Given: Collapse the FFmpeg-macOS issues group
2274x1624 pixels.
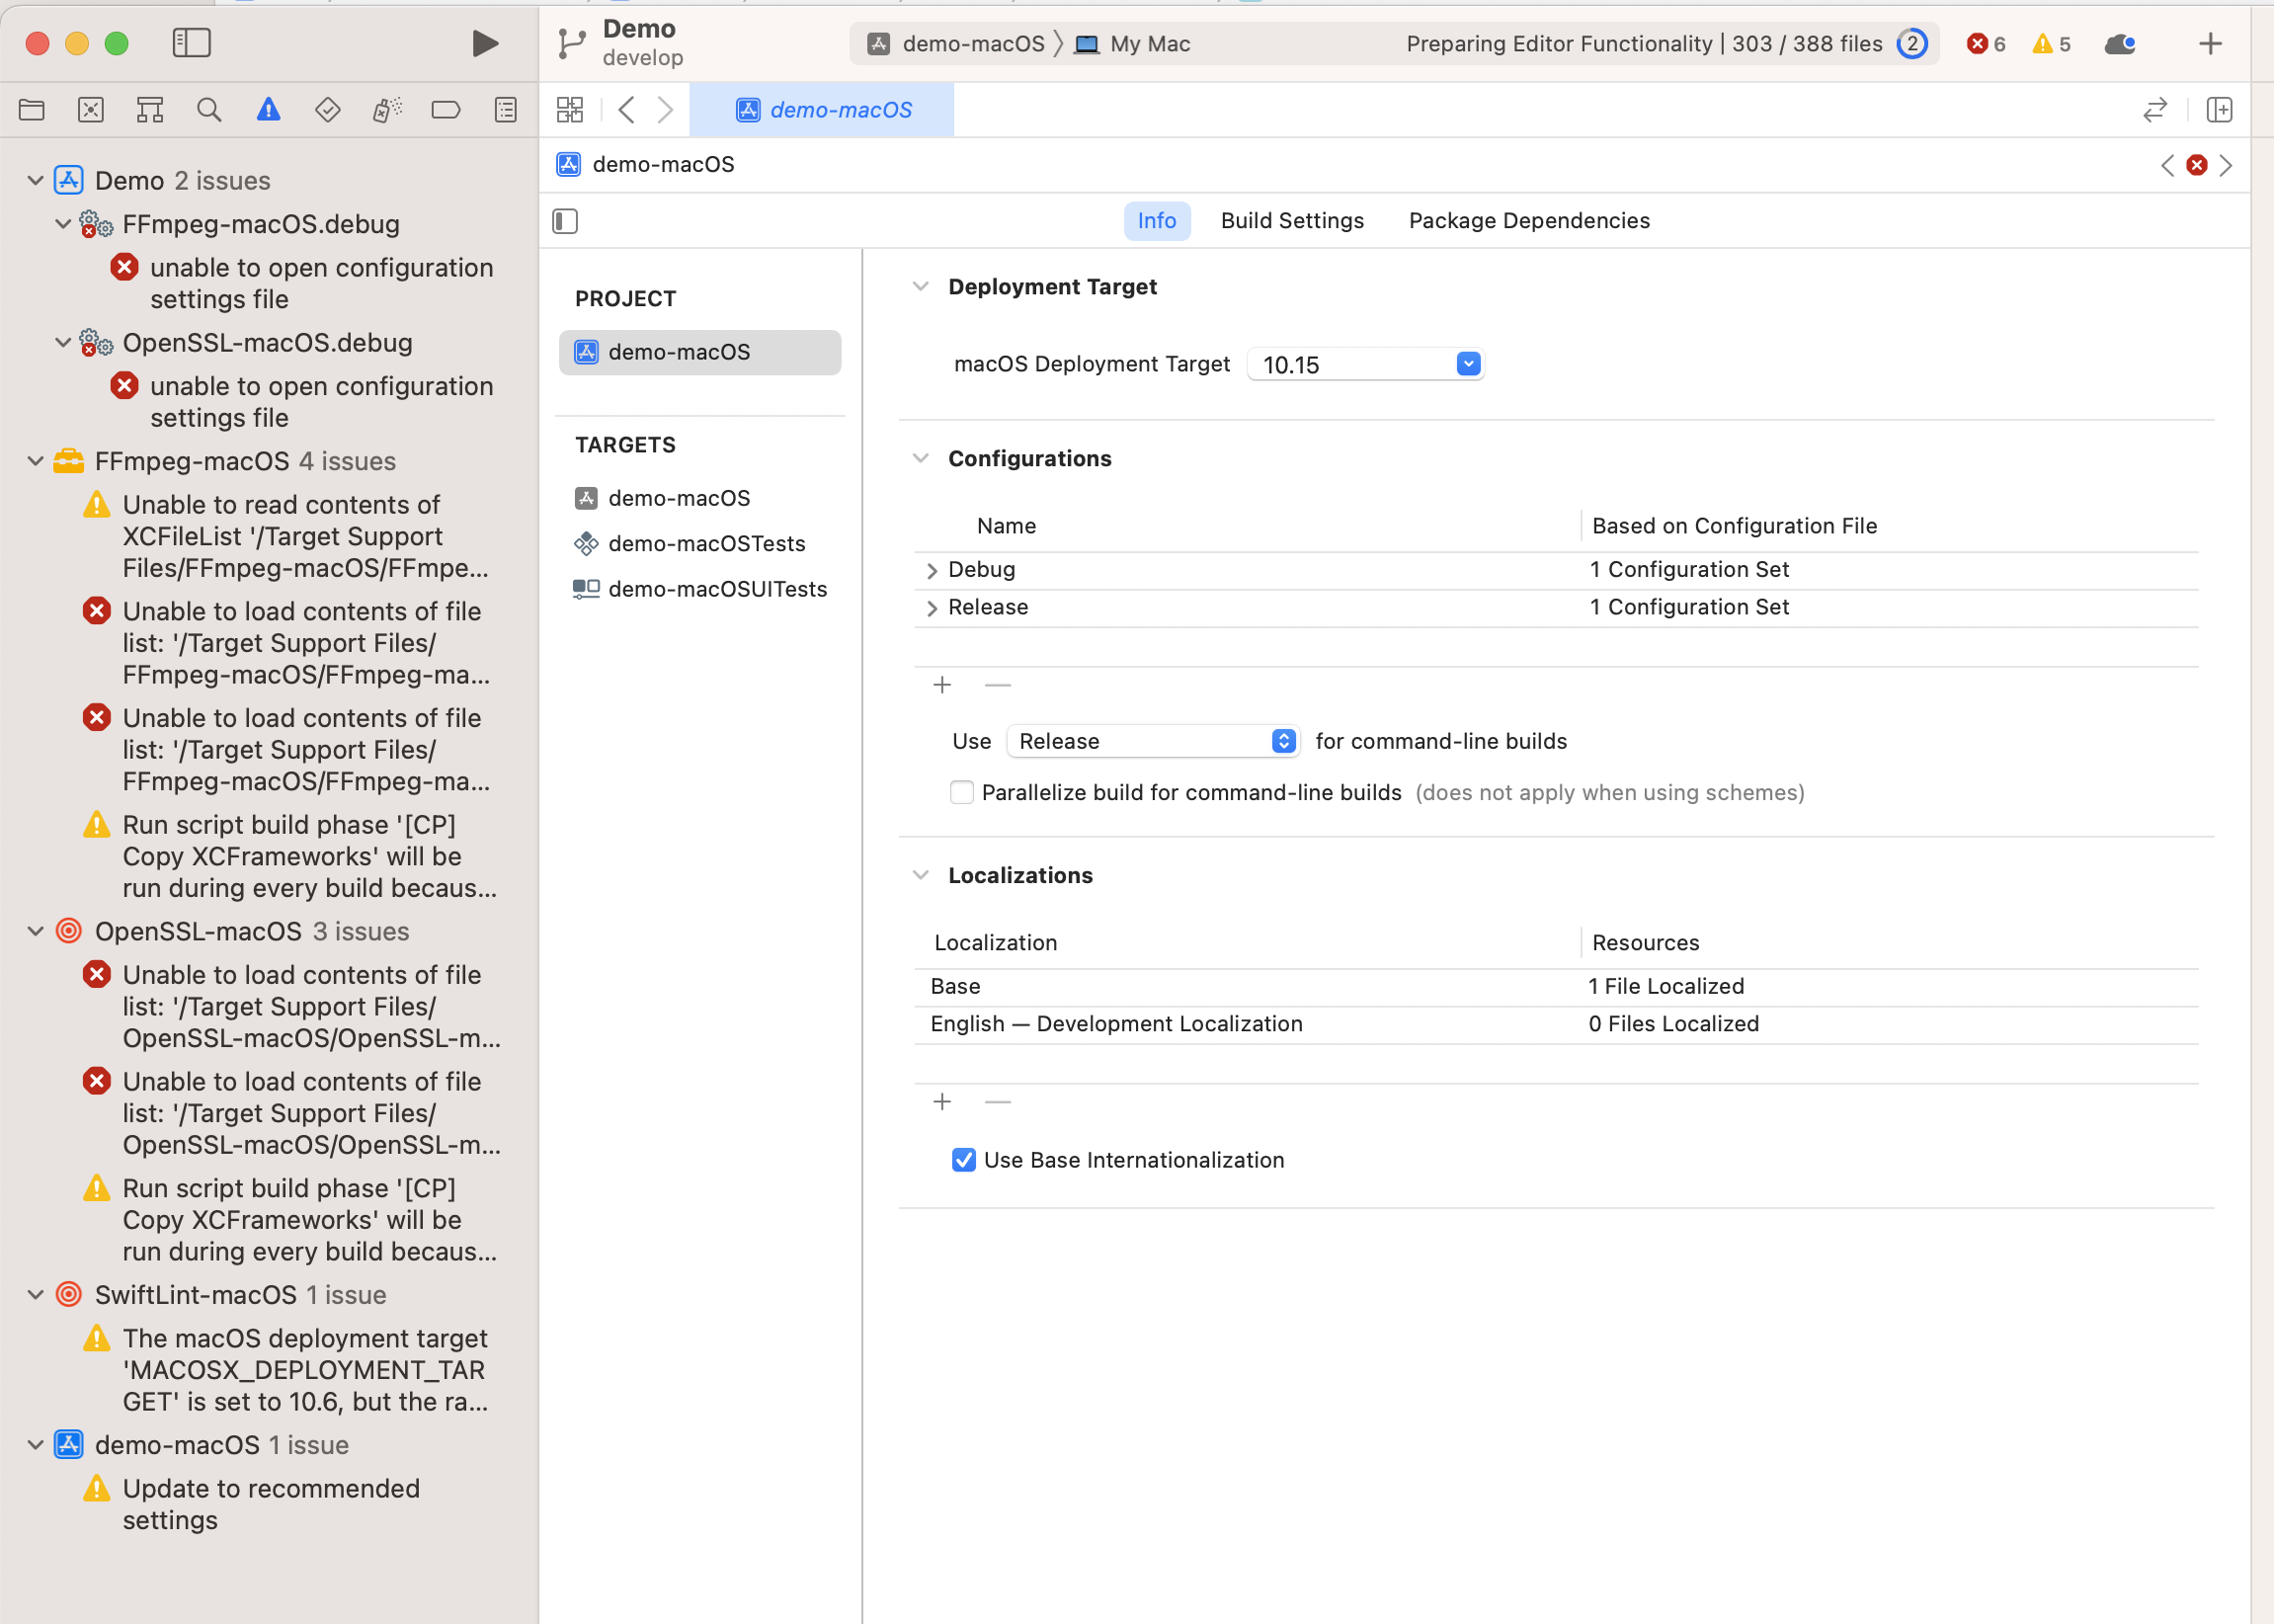Looking at the screenshot, I should (36, 461).
